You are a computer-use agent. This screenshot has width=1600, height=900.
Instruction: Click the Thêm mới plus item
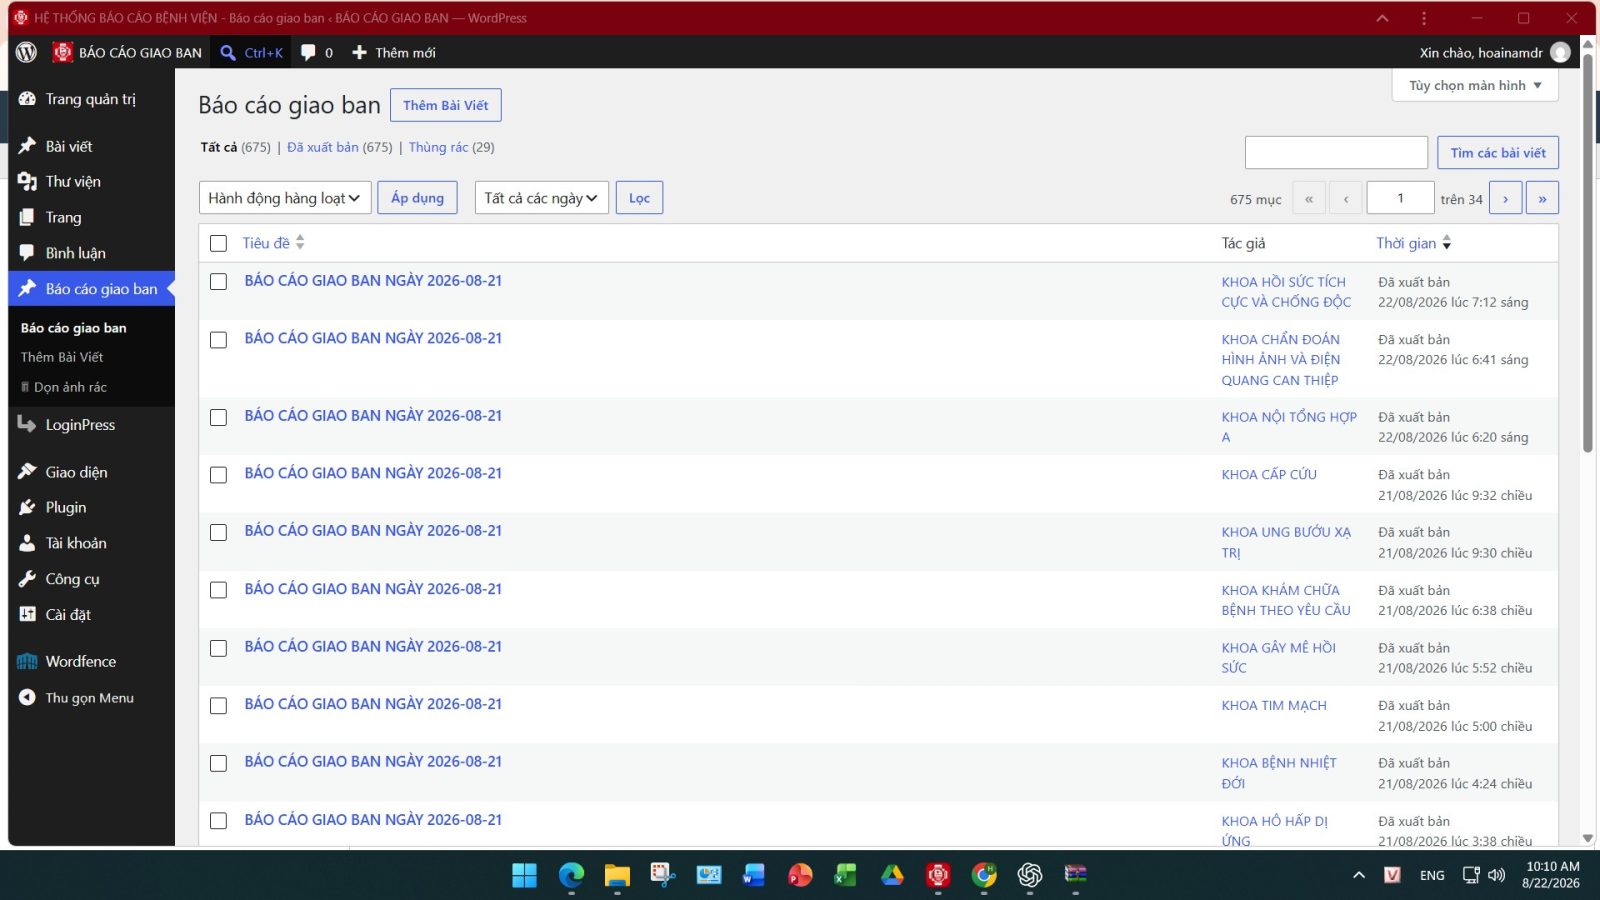coord(394,52)
